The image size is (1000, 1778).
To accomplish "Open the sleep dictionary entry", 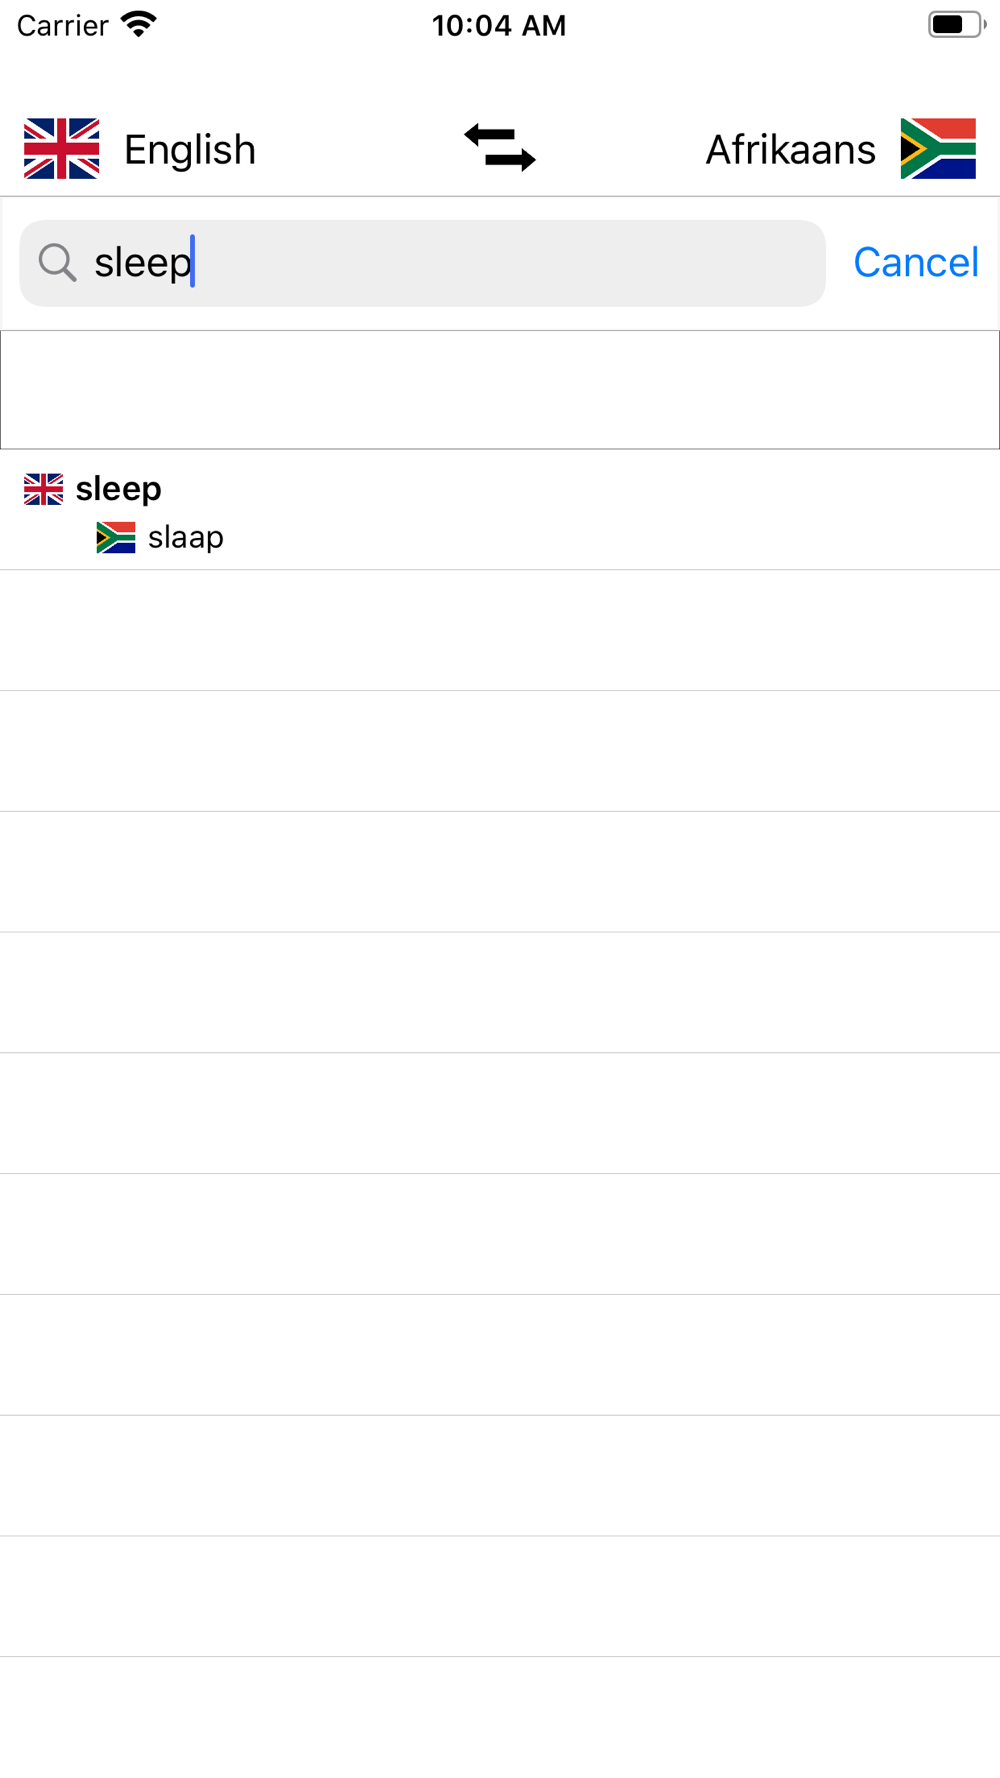I will (x=500, y=510).
